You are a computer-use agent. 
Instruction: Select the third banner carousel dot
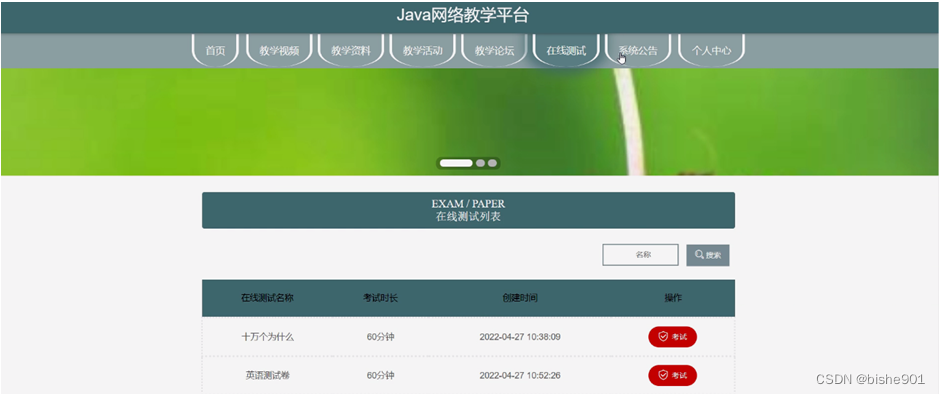pos(492,163)
